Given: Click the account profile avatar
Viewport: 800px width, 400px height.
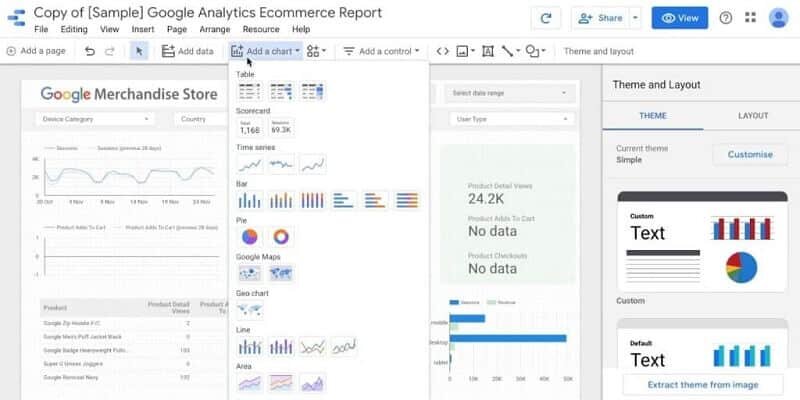Looking at the screenshot, I should click(779, 18).
